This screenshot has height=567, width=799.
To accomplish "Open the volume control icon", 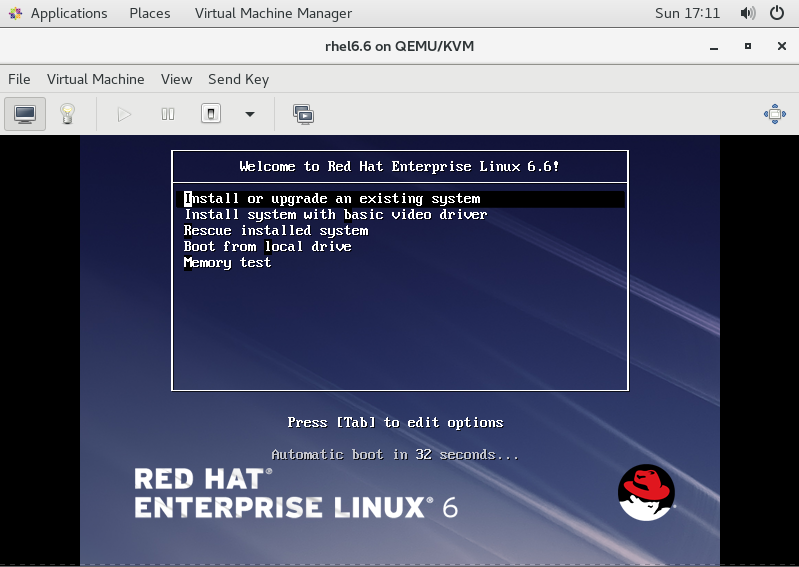I will (748, 13).
